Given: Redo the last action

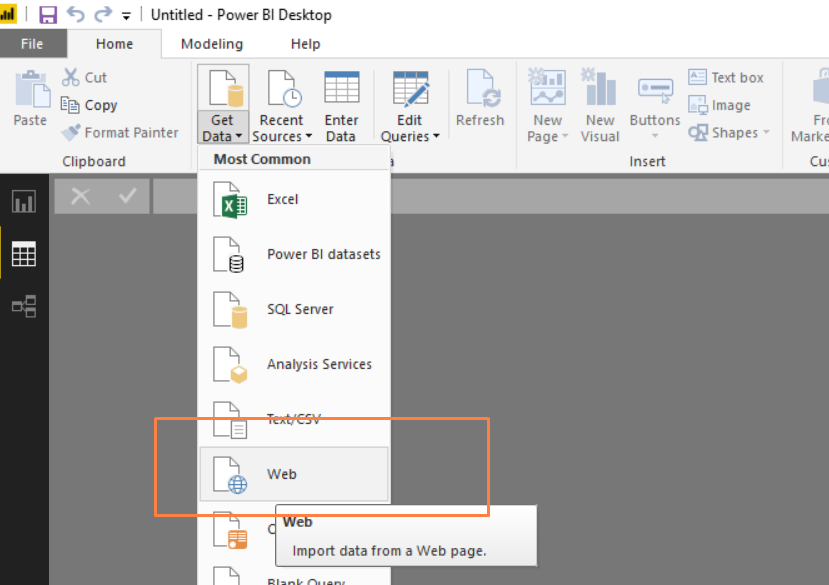Looking at the screenshot, I should 103,14.
